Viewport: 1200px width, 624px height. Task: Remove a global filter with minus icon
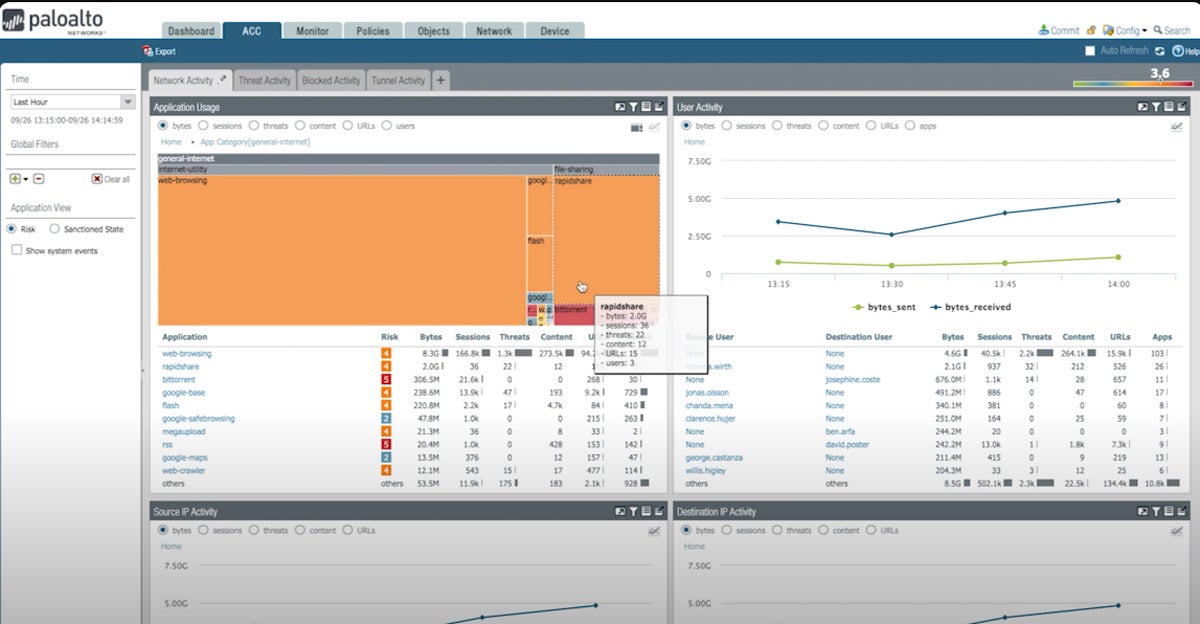tap(38, 179)
